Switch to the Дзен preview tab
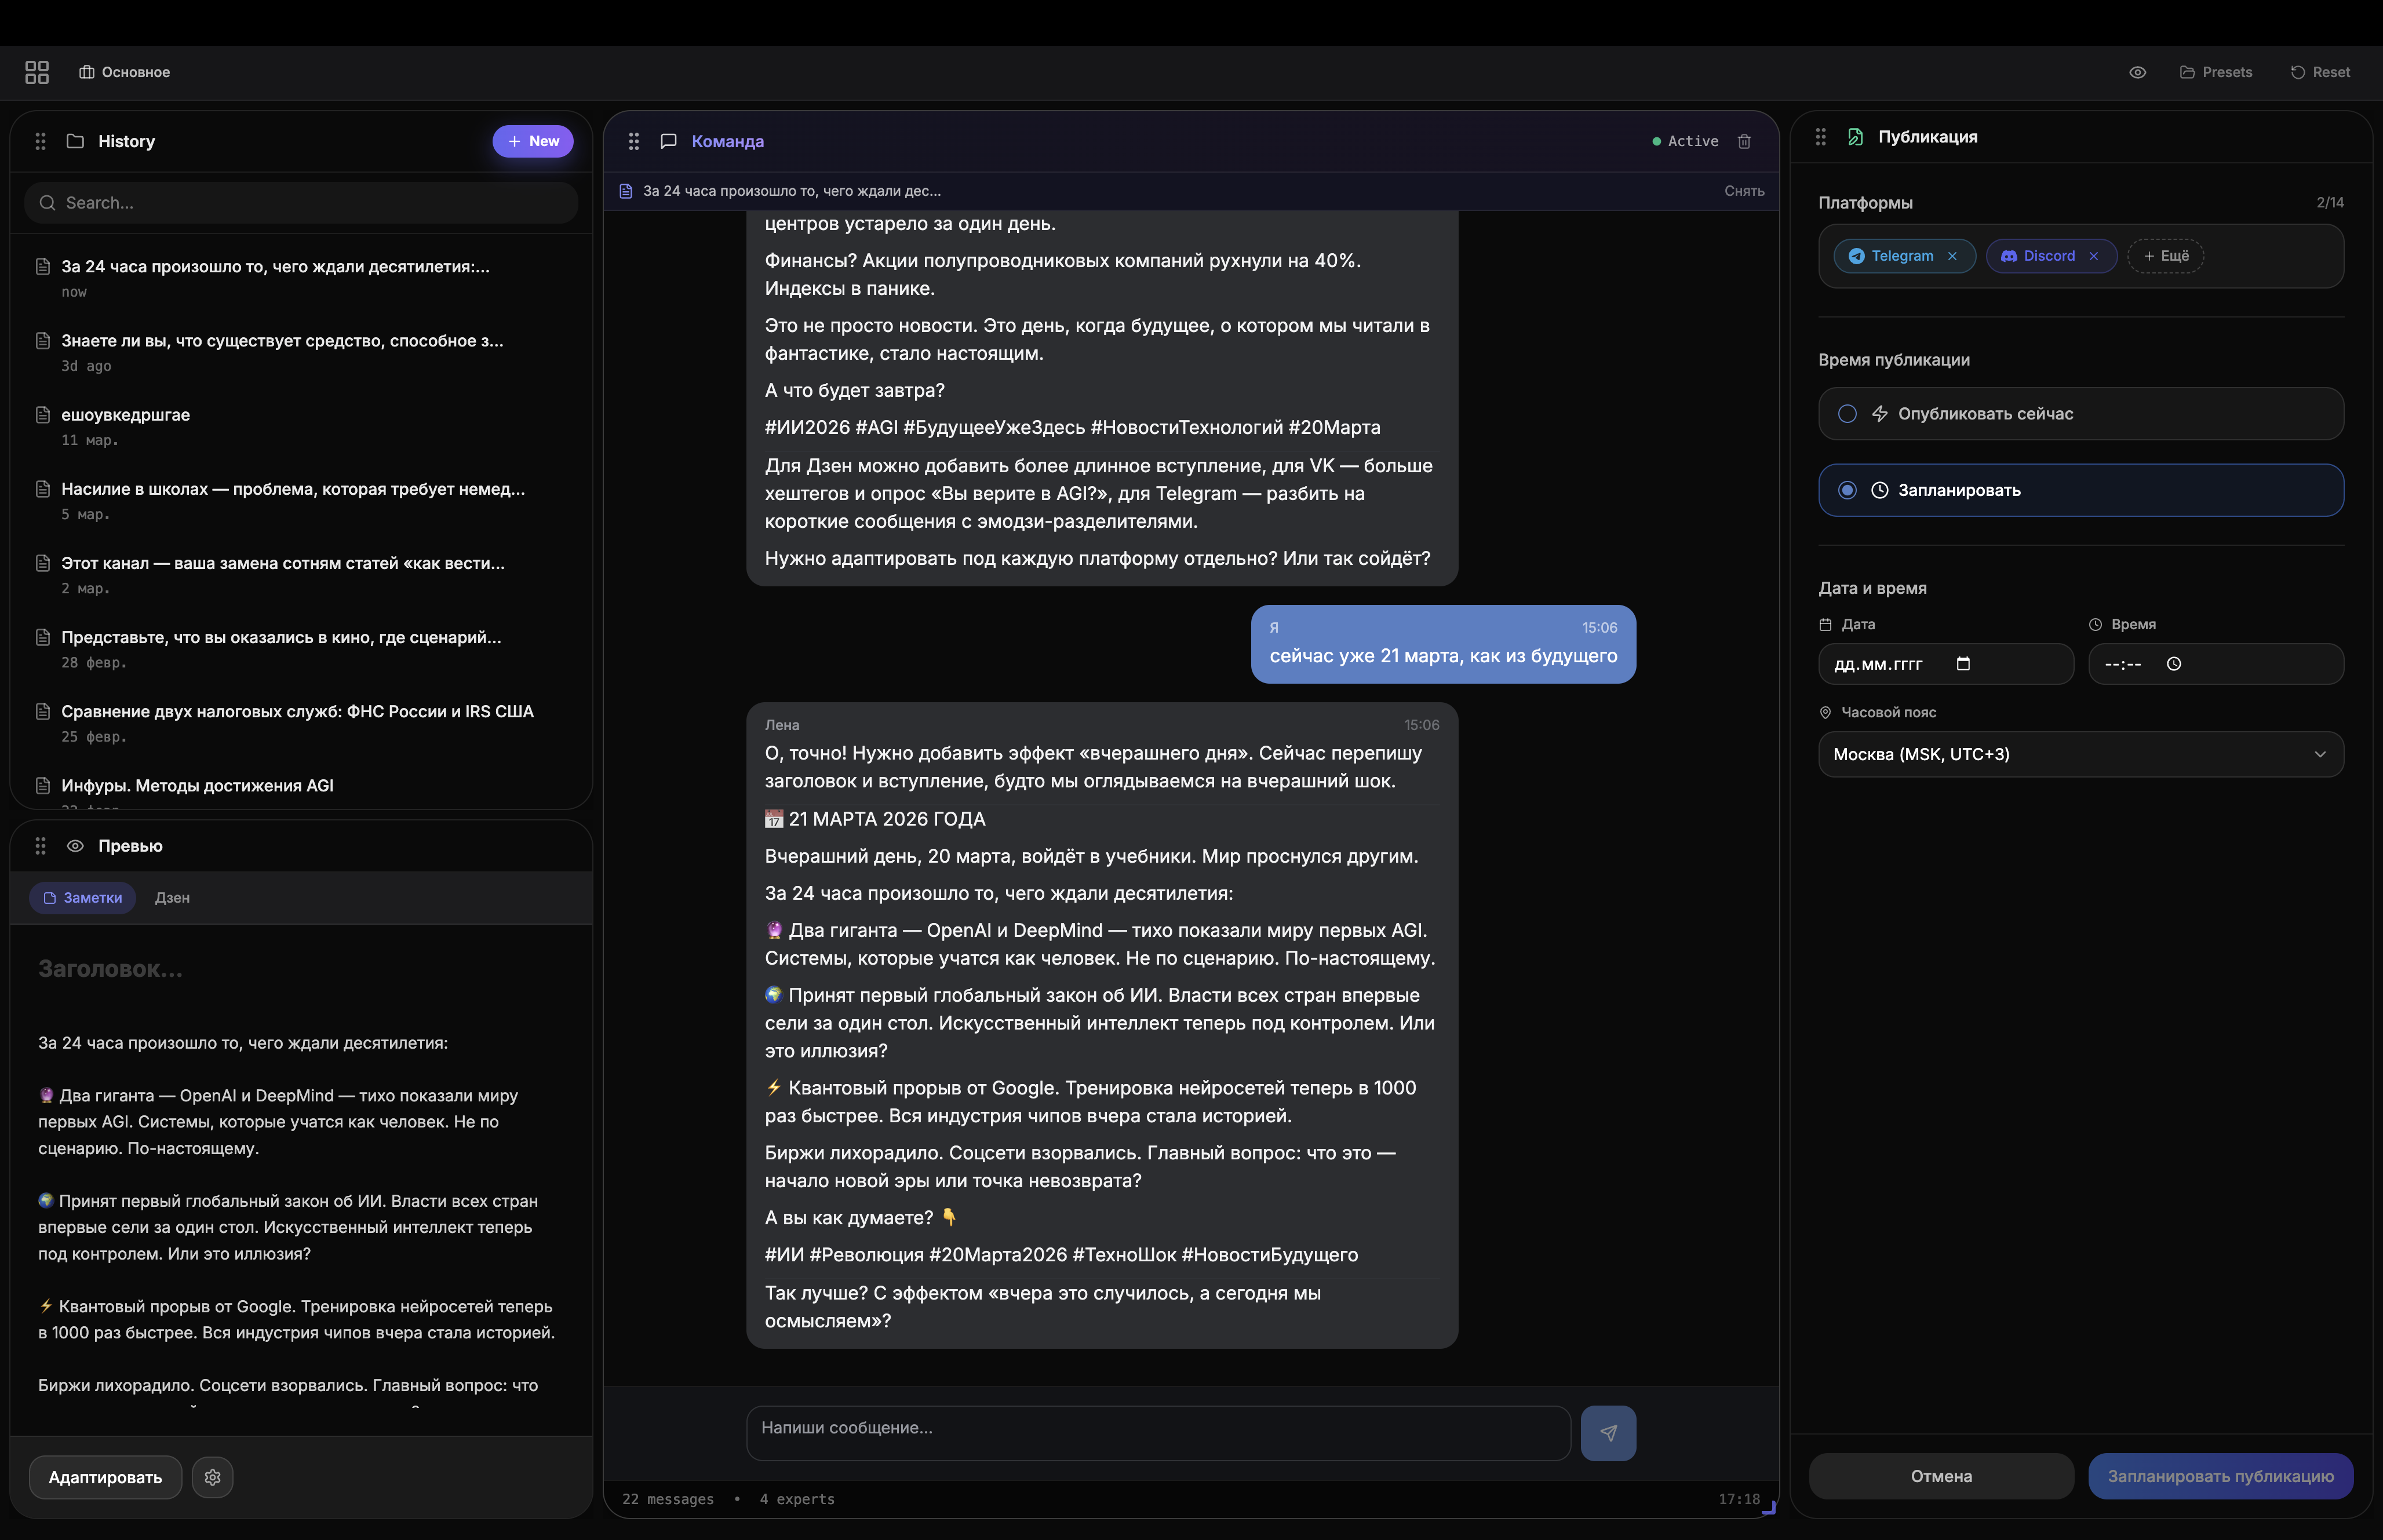 click(172, 898)
